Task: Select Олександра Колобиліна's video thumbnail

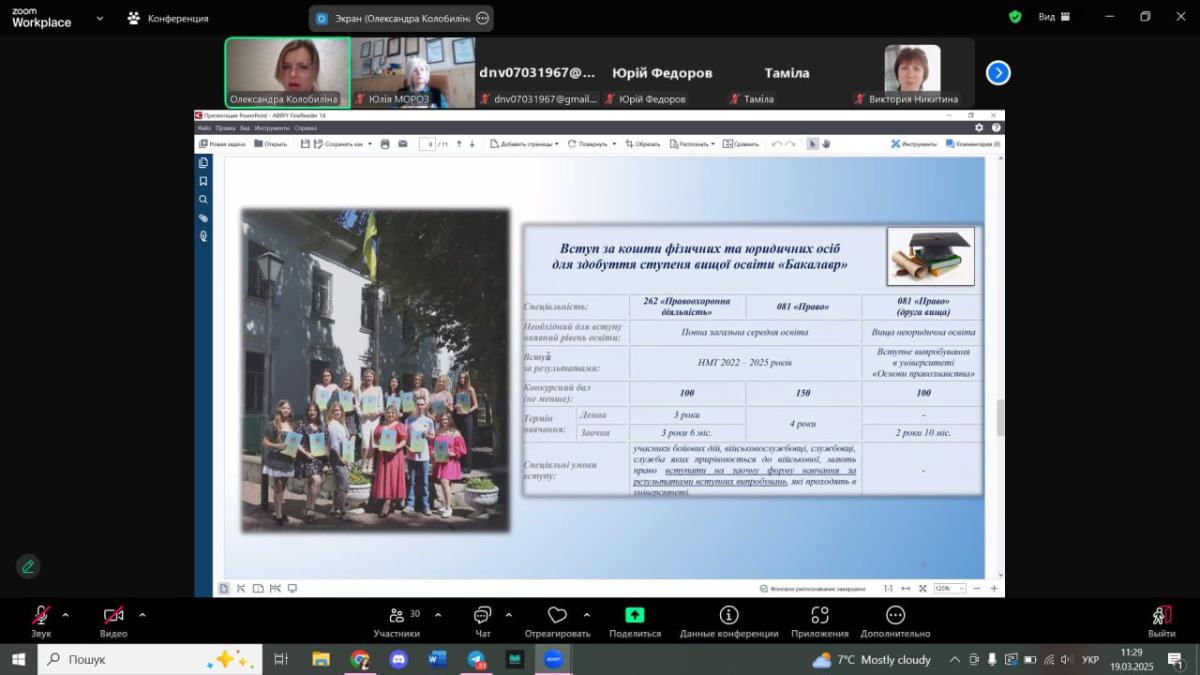Action: coord(287,70)
